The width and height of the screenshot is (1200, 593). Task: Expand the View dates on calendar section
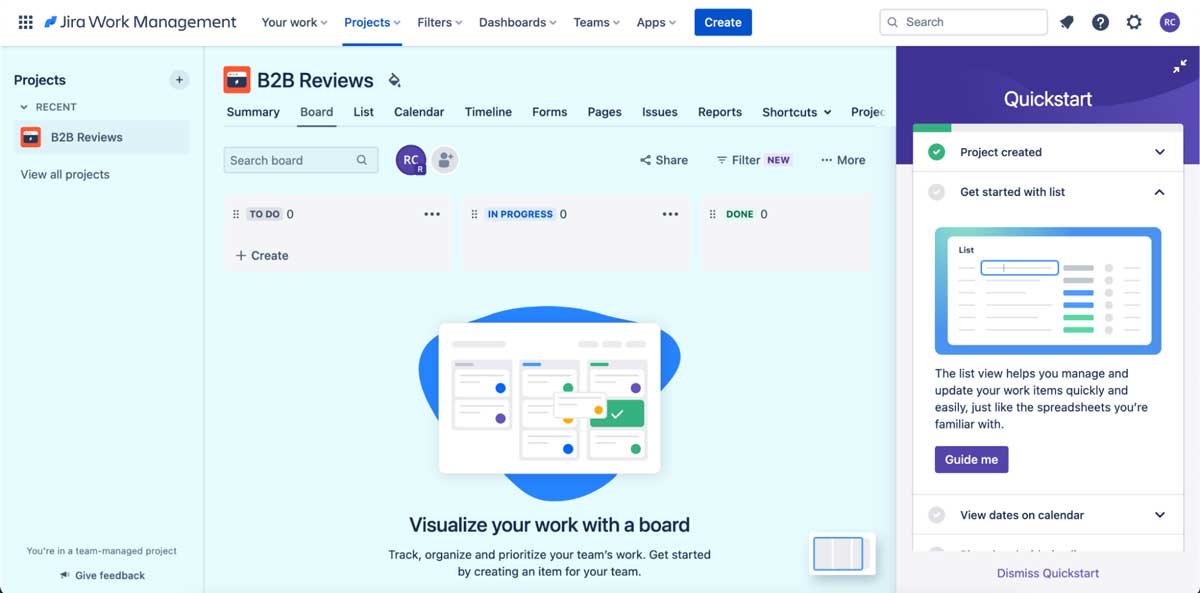pyautogui.click(x=1159, y=515)
